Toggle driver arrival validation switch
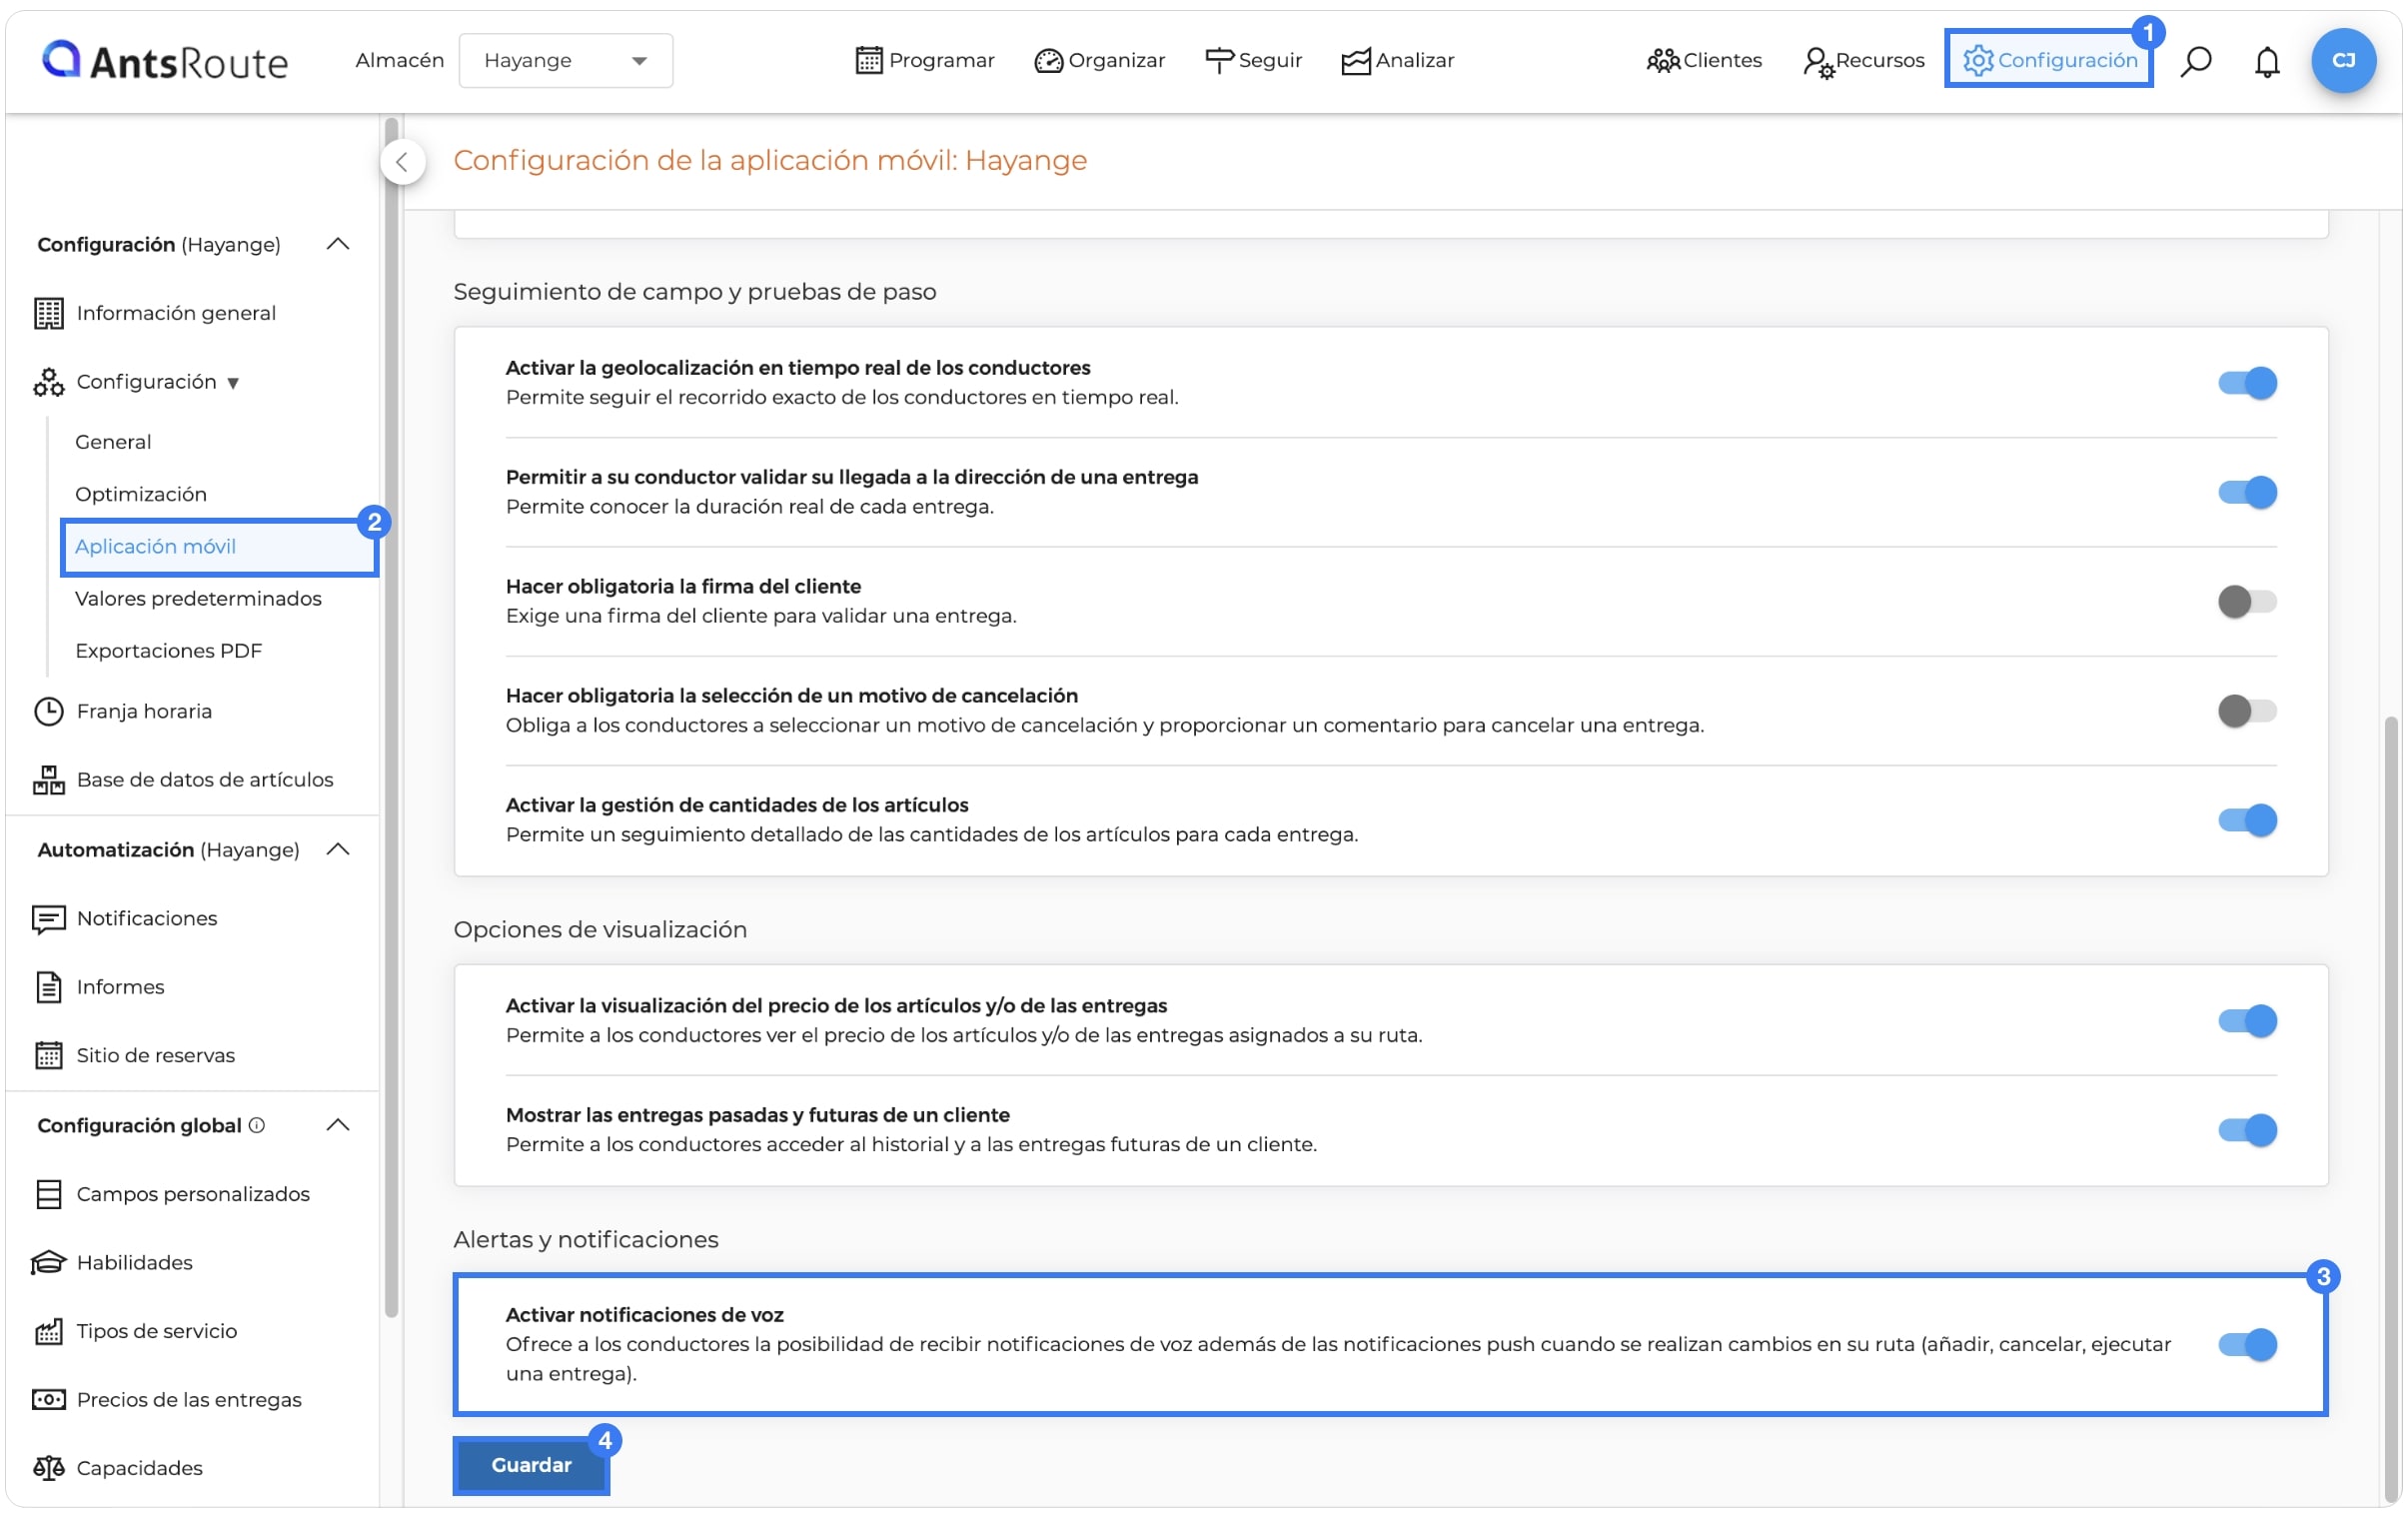Screen dimensions: 2408x1516 point(2247,492)
